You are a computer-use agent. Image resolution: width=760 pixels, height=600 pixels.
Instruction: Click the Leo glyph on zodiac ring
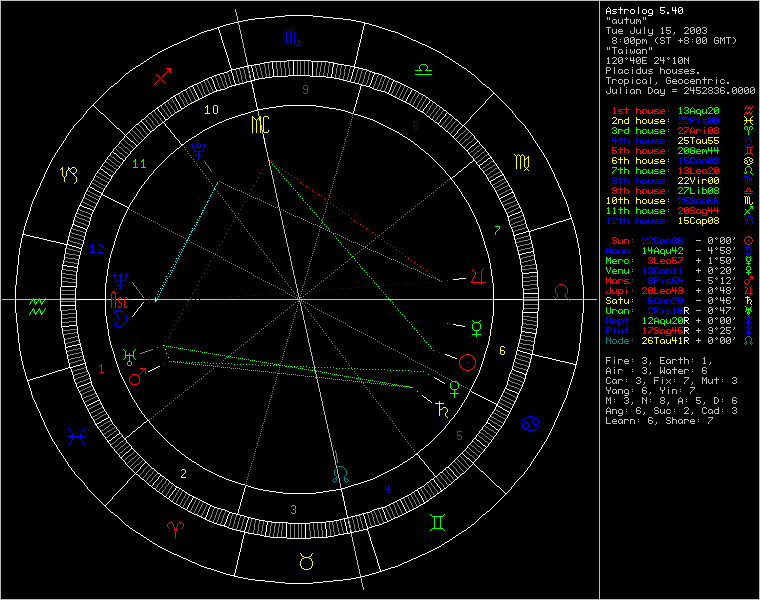click(561, 292)
